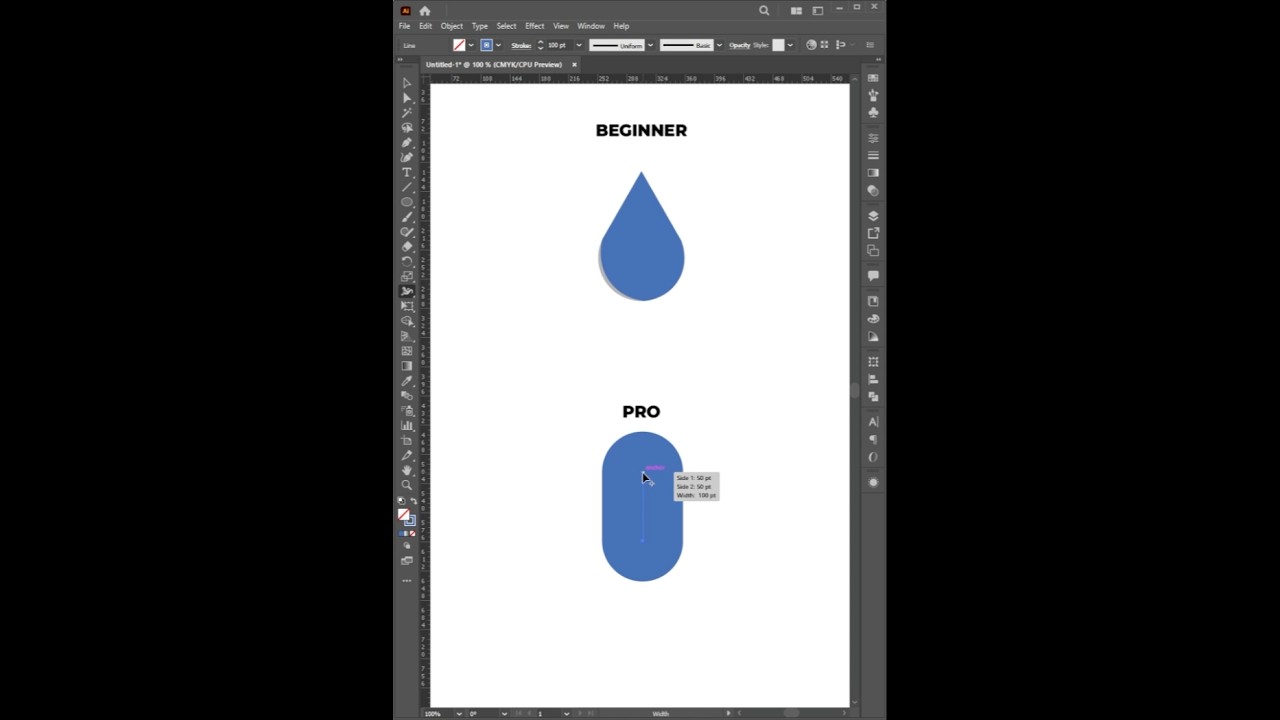Select the Gradient tool
This screenshot has width=1280, height=720.
click(x=407, y=366)
